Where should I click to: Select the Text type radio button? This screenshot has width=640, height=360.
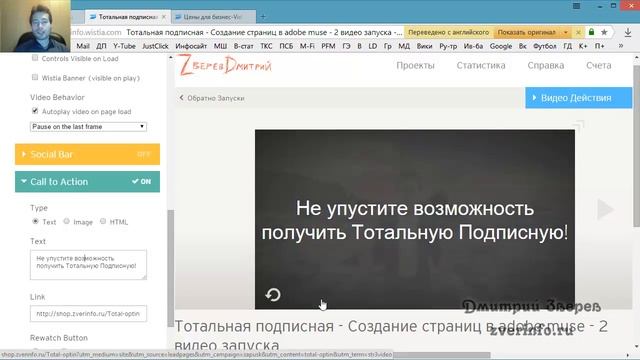coord(35,221)
